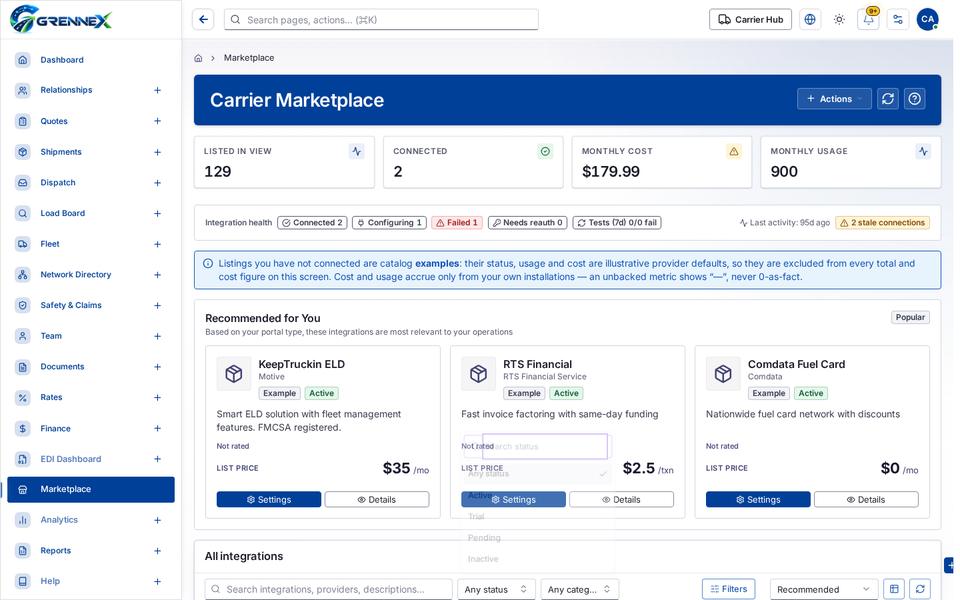The height and width of the screenshot is (600, 960).
Task: View KeepTruckin ELD Details
Action: click(x=377, y=500)
